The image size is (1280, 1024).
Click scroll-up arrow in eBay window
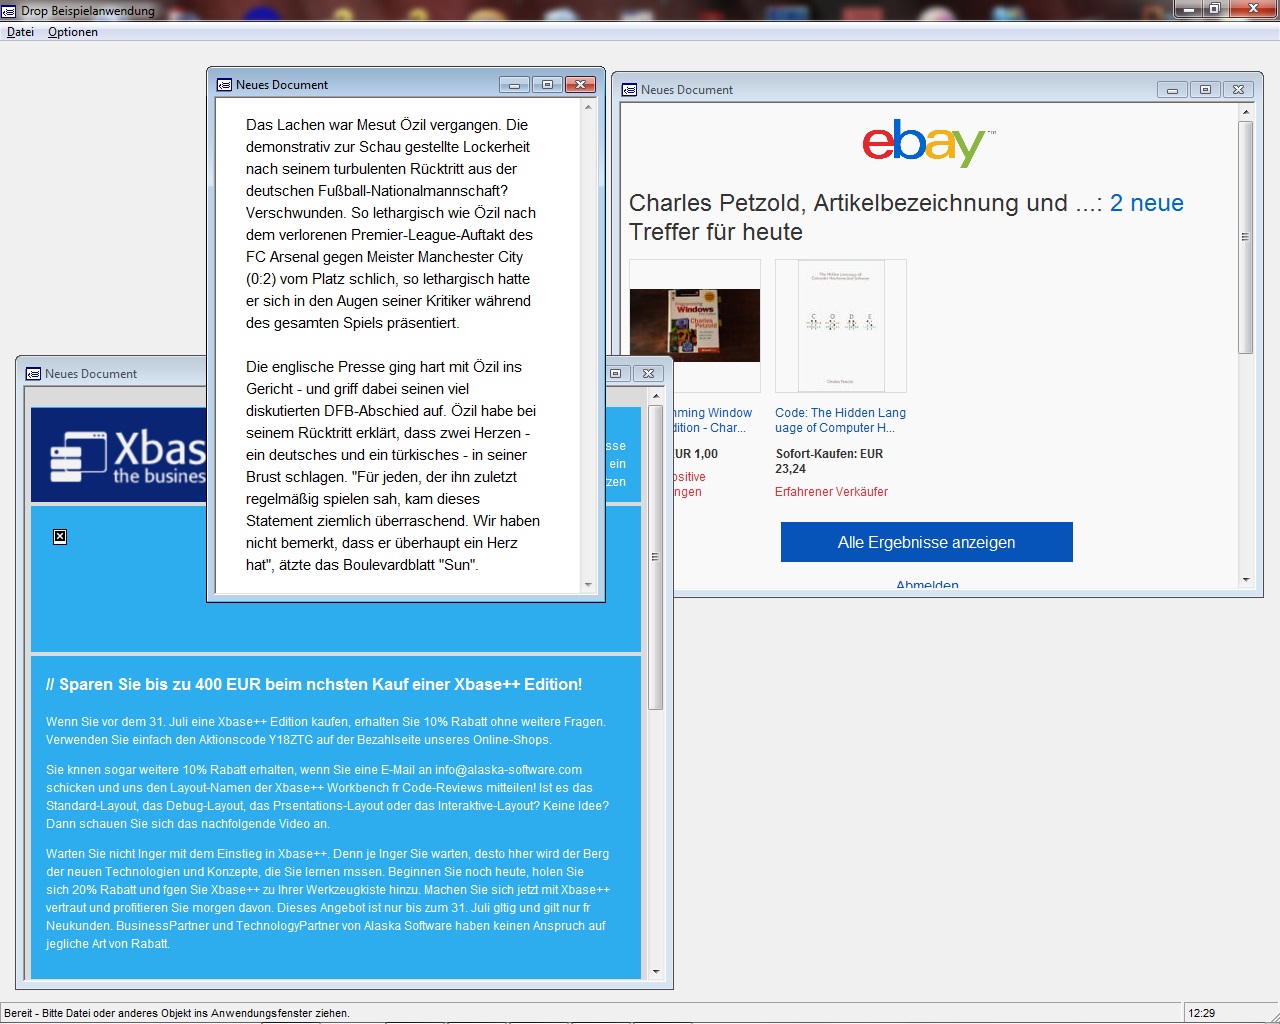click(x=1246, y=112)
